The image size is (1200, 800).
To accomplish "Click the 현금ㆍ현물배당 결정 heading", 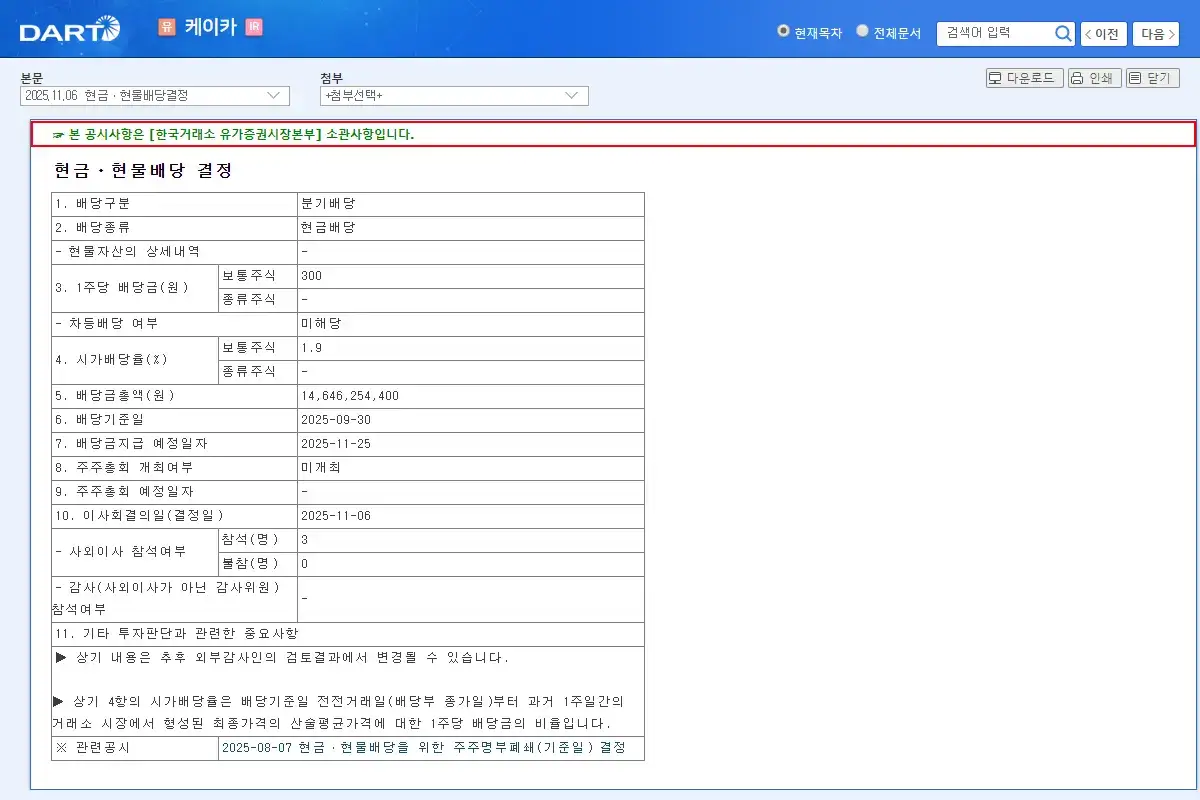I will (143, 171).
